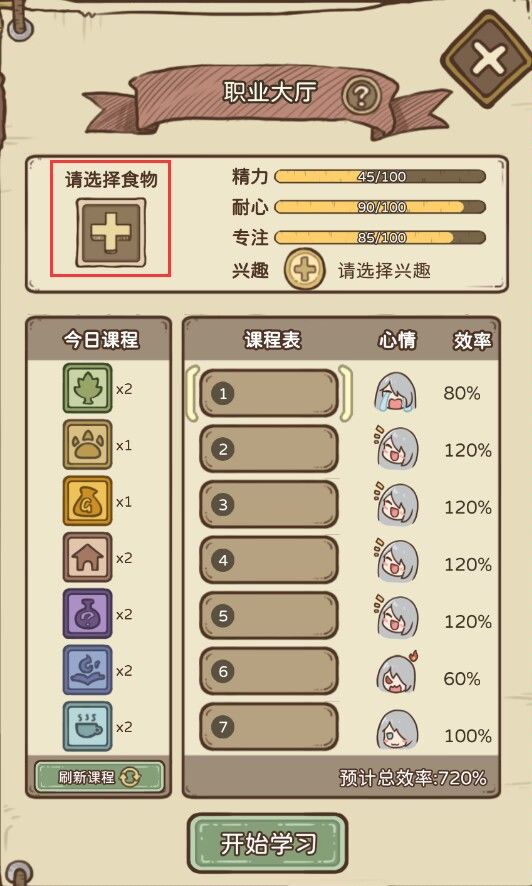This screenshot has height=886, width=532.
Task: Close the 职业大厅 panel with X
Action: (487, 58)
